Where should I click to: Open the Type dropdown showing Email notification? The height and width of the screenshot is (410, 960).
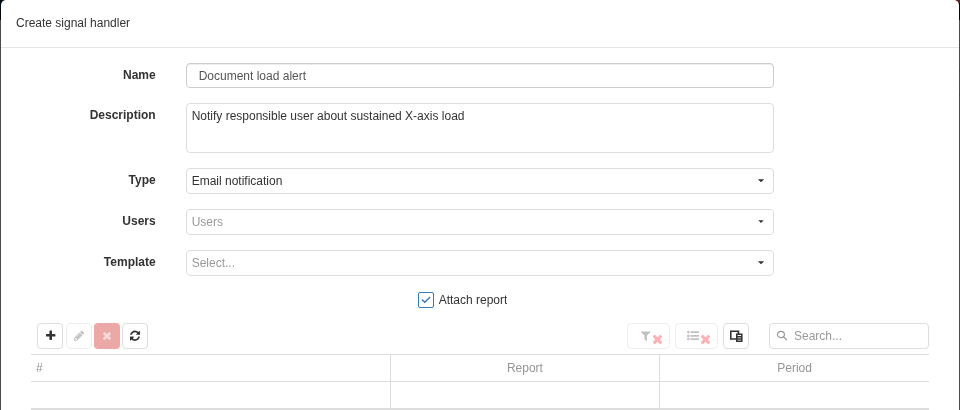click(480, 181)
